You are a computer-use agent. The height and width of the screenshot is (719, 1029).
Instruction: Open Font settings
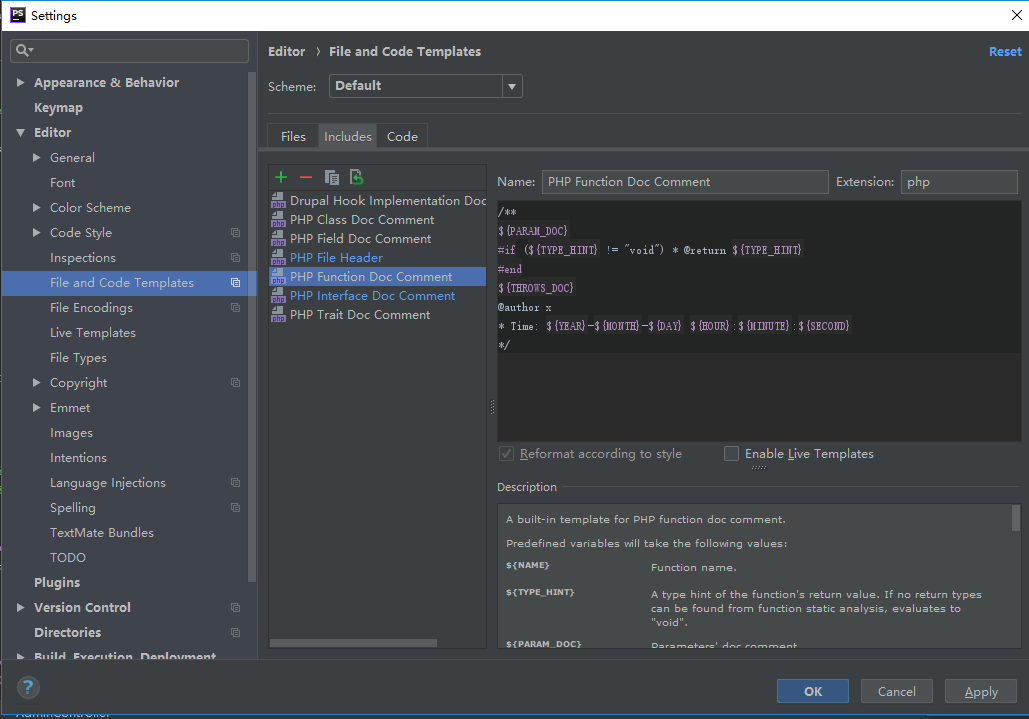pos(62,182)
